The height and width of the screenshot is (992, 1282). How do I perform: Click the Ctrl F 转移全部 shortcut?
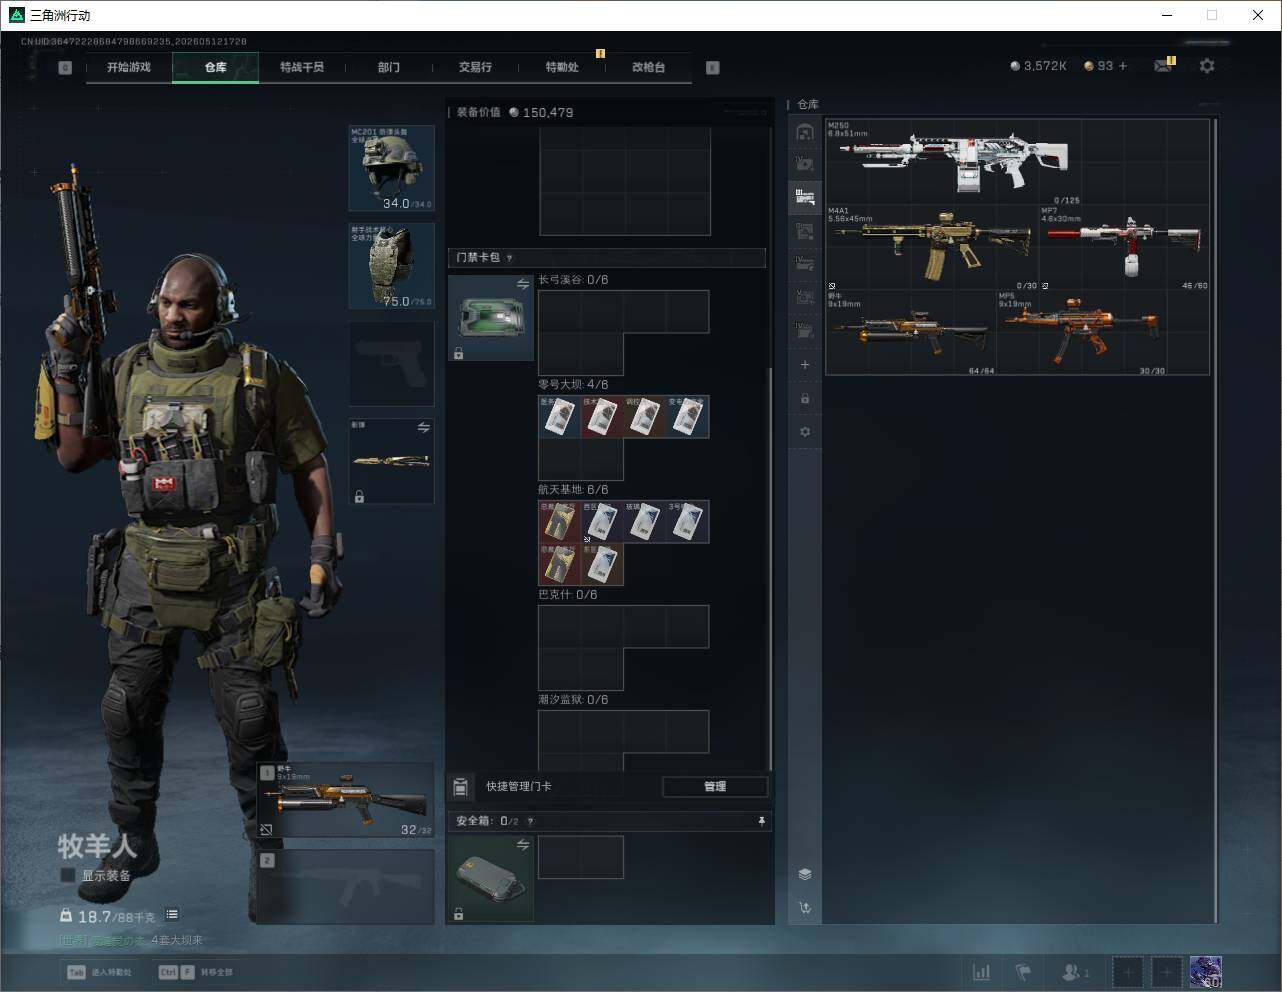pos(196,972)
